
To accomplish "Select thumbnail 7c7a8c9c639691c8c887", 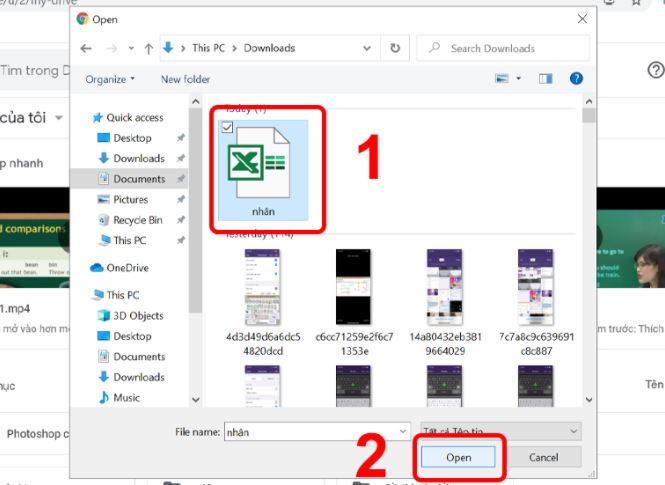I will point(536,287).
